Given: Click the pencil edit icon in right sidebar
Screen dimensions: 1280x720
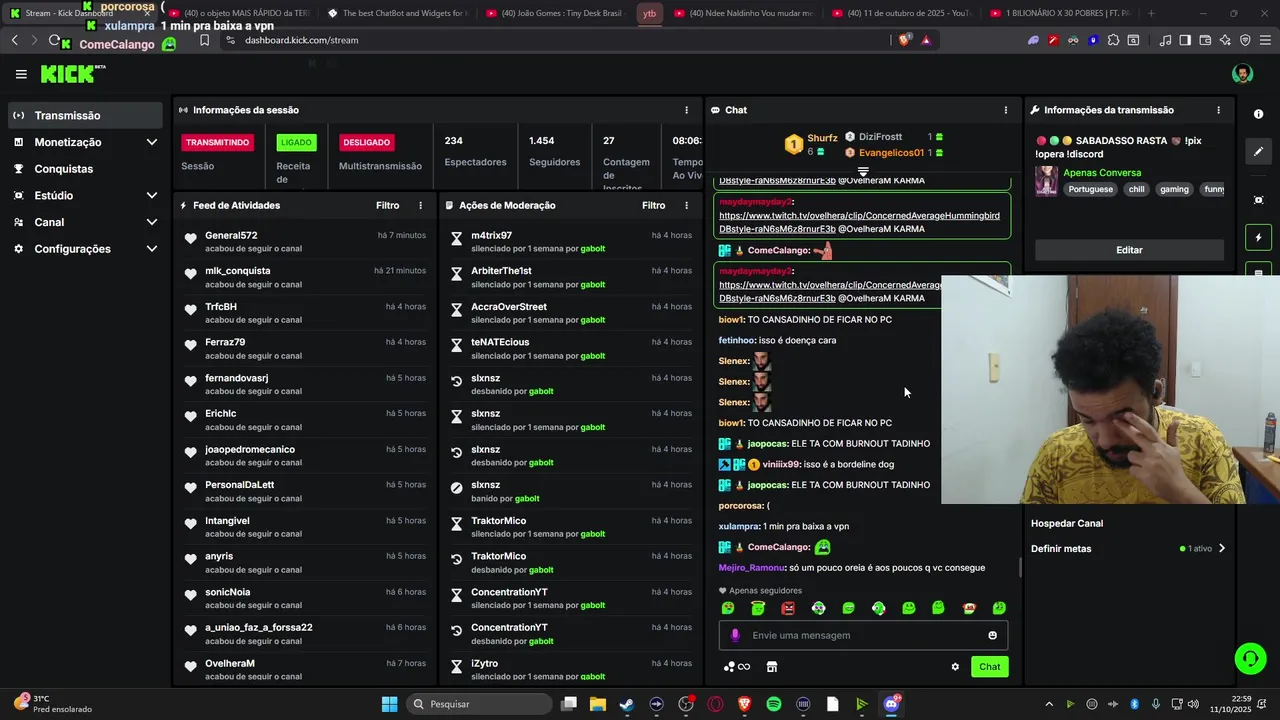Looking at the screenshot, I should pyautogui.click(x=1258, y=152).
